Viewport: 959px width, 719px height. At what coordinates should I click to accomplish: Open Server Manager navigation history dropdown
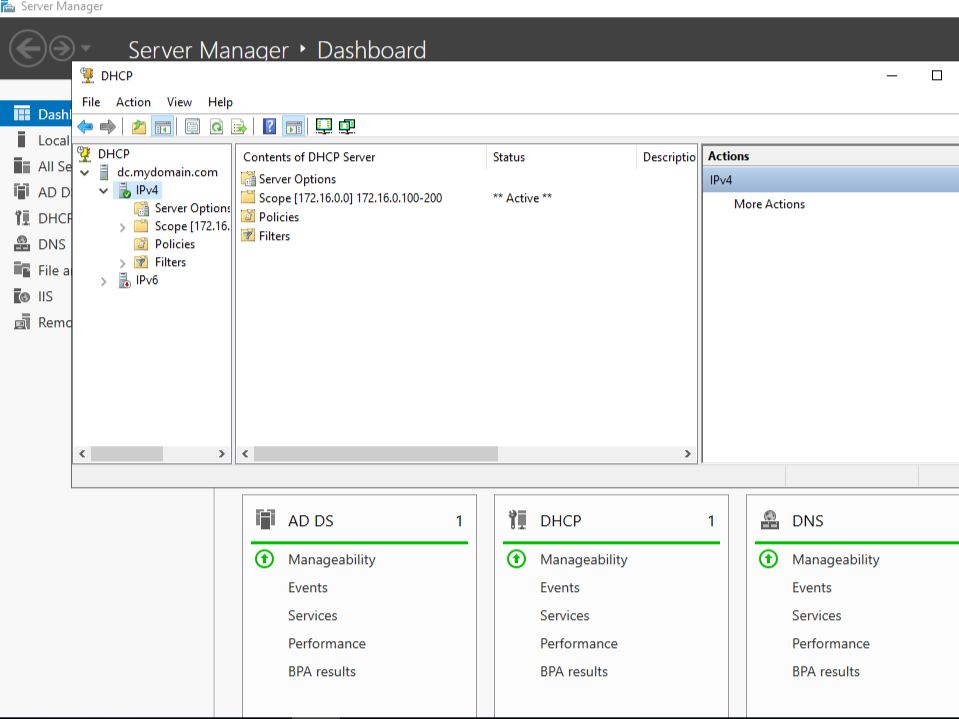86,48
